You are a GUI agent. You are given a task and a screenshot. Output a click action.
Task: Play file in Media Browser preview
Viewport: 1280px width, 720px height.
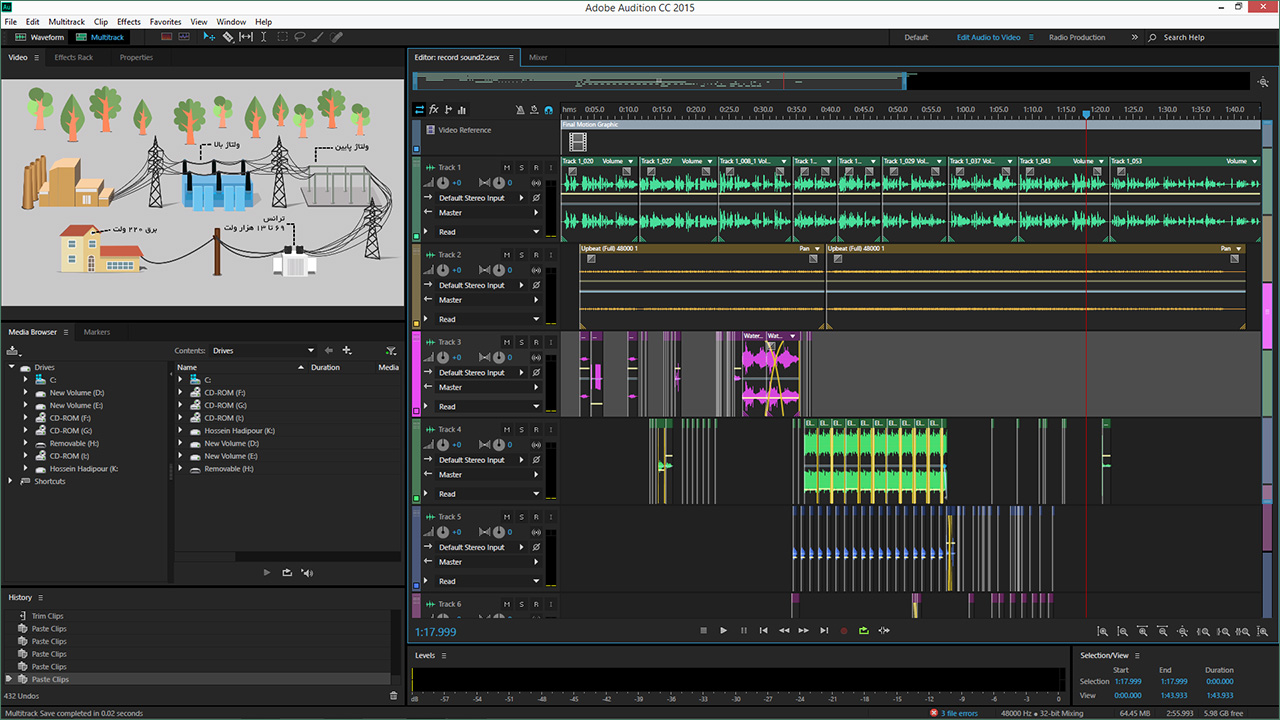(266, 573)
